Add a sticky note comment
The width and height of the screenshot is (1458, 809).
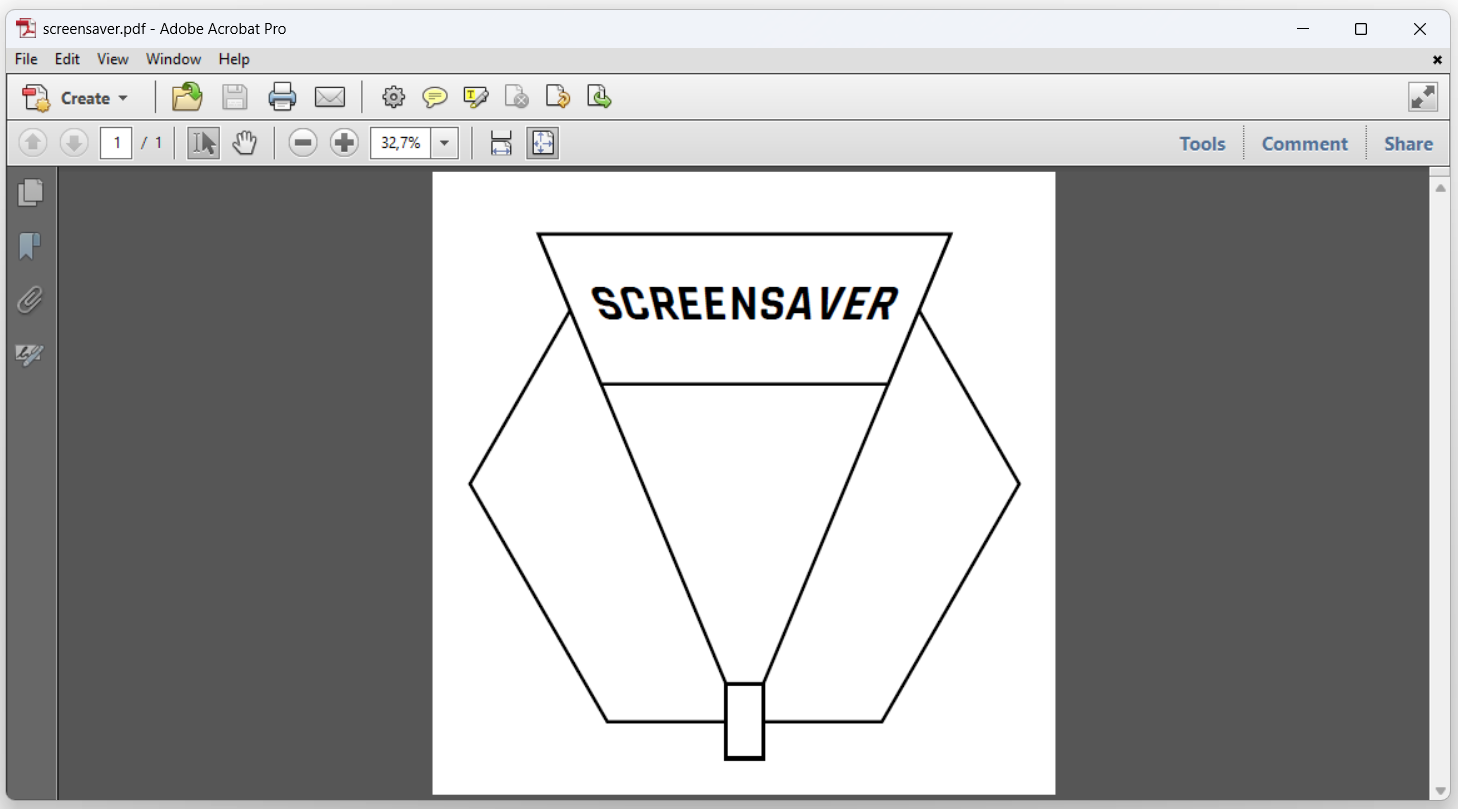(x=435, y=96)
